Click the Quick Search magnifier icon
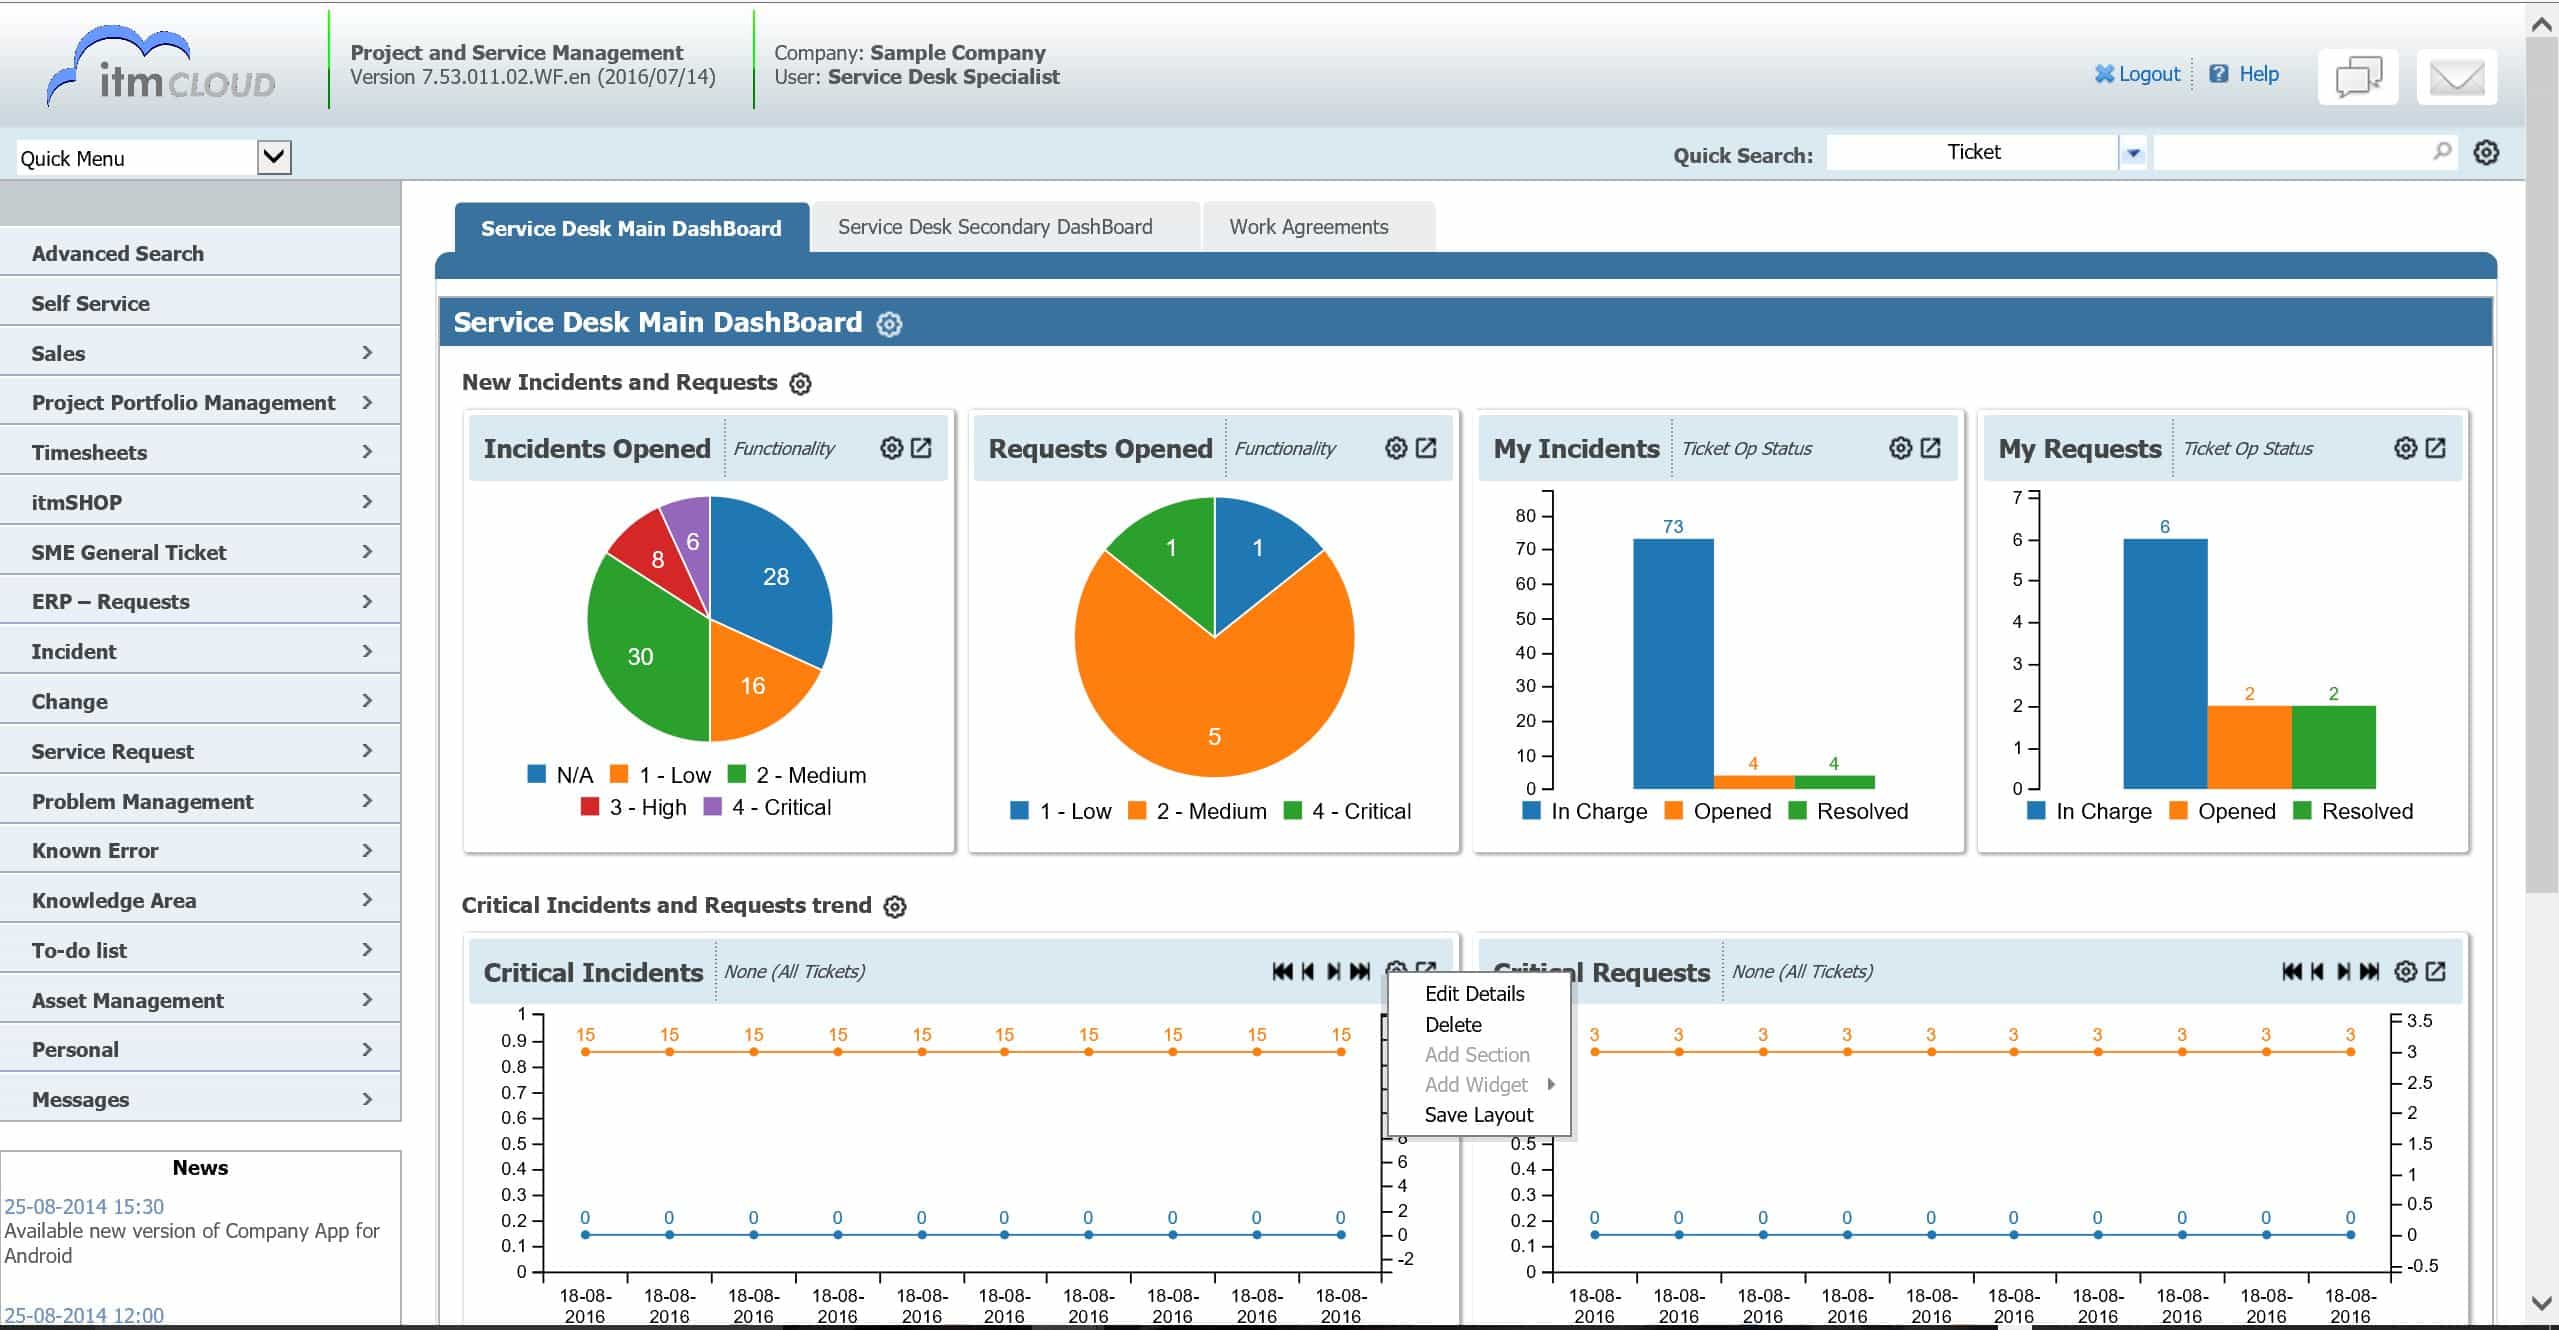Viewport: 2559px width, 1330px height. 2442,152
